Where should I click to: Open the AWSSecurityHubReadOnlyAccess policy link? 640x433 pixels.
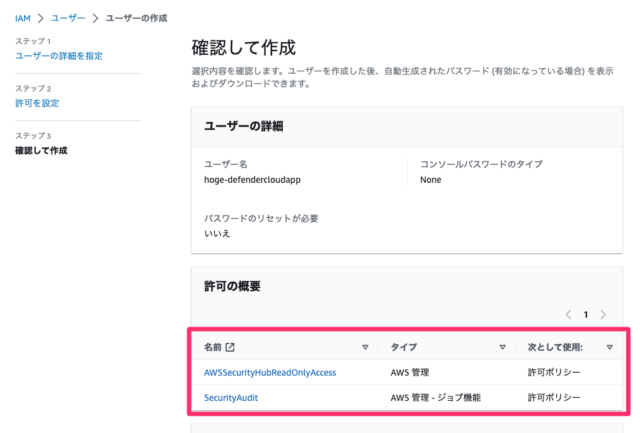click(x=270, y=372)
